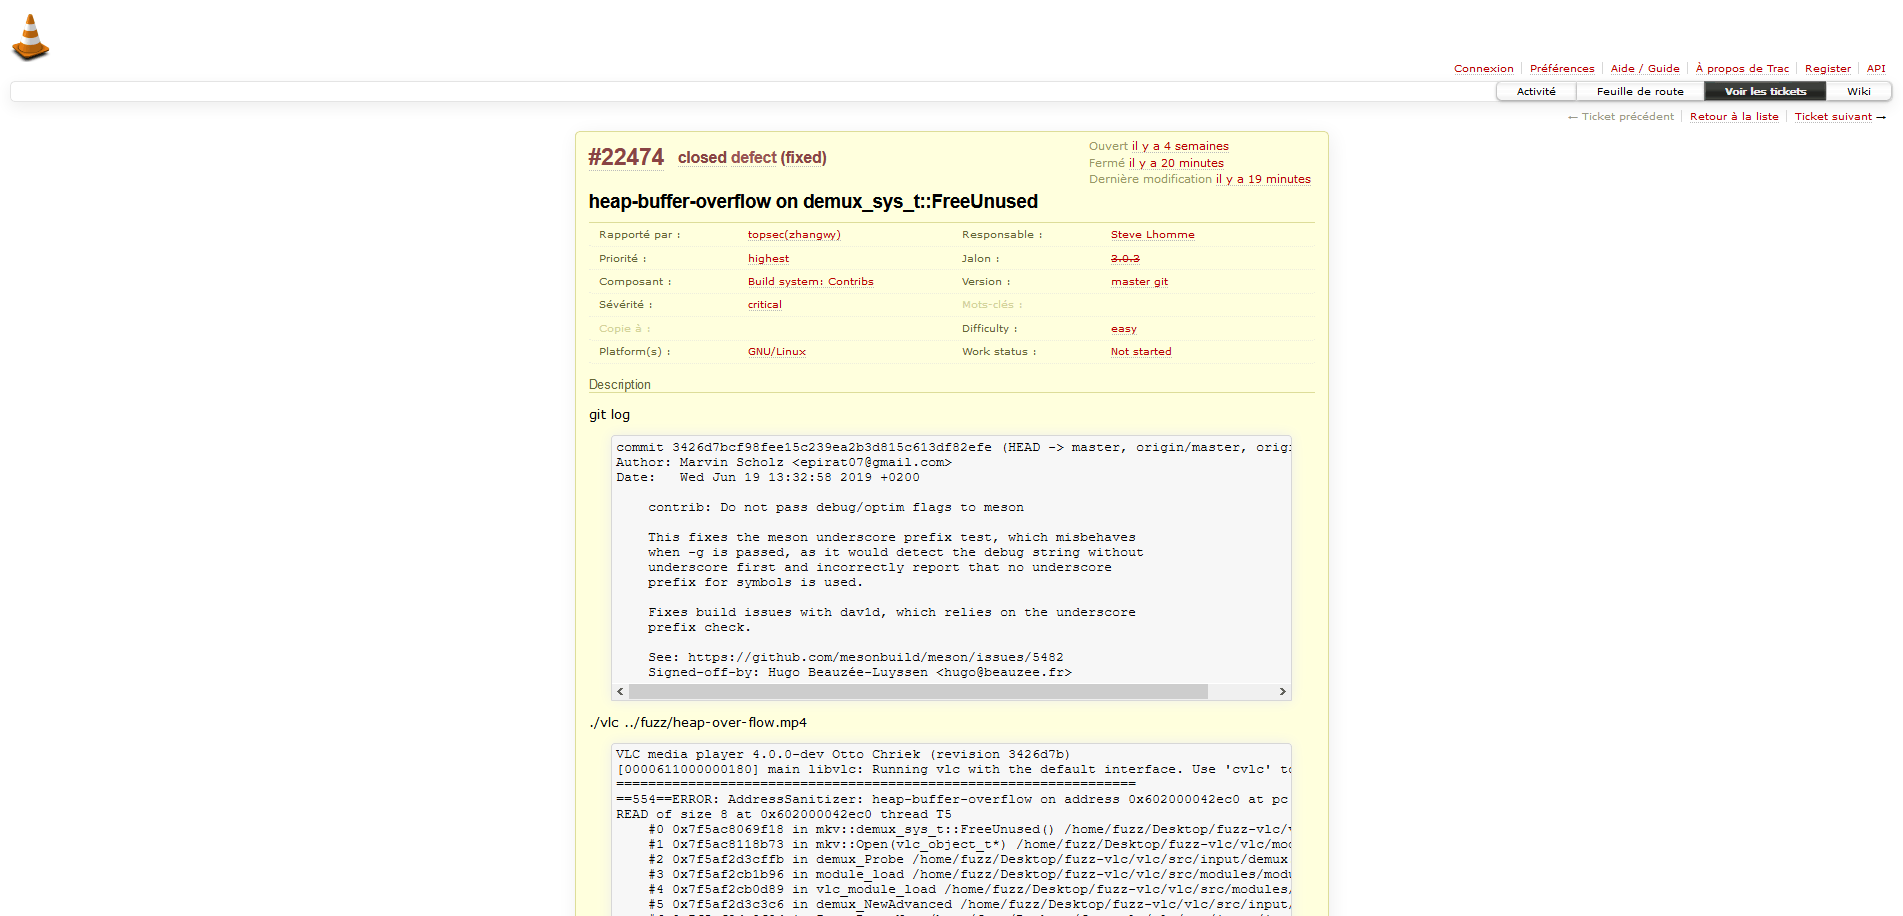This screenshot has height=916, width=1903.
Task: Click the Steve Lhomme owner link
Action: 1152,235
